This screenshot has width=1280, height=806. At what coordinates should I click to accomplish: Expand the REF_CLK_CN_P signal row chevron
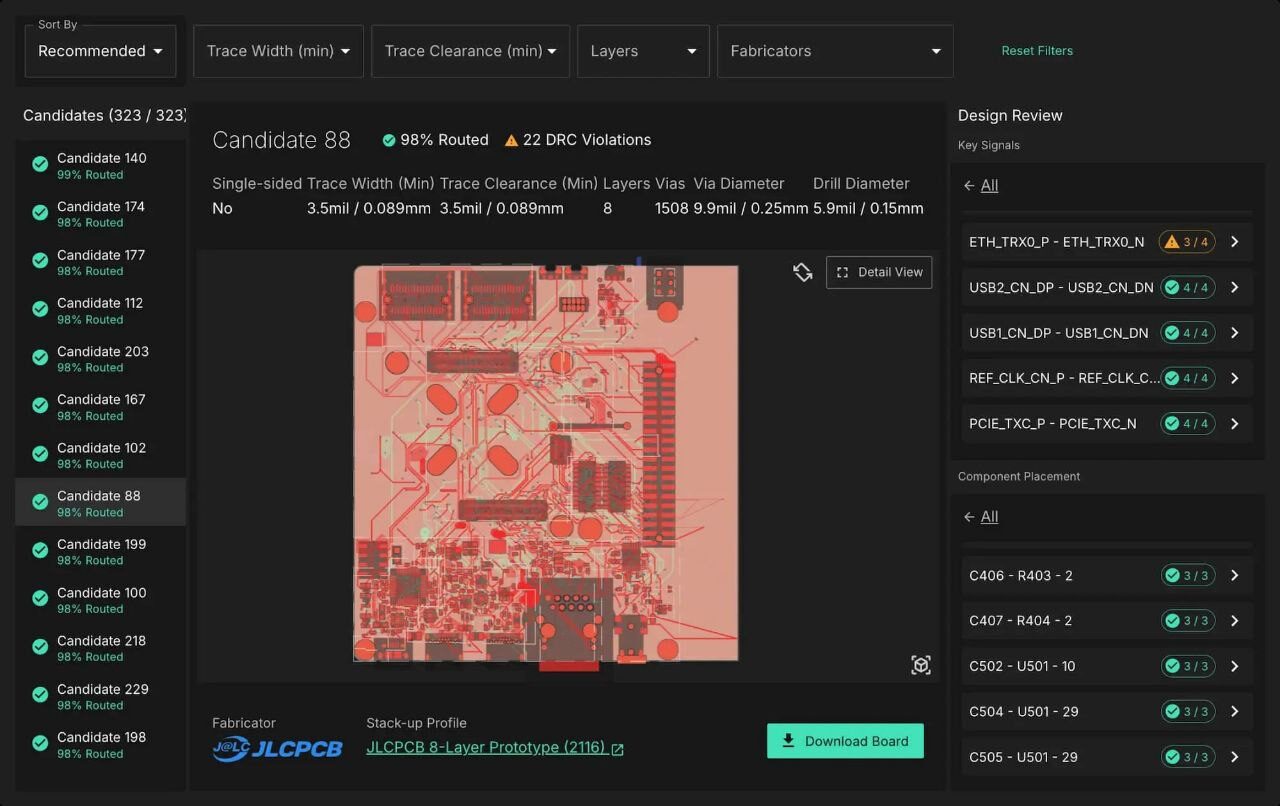[1235, 378]
